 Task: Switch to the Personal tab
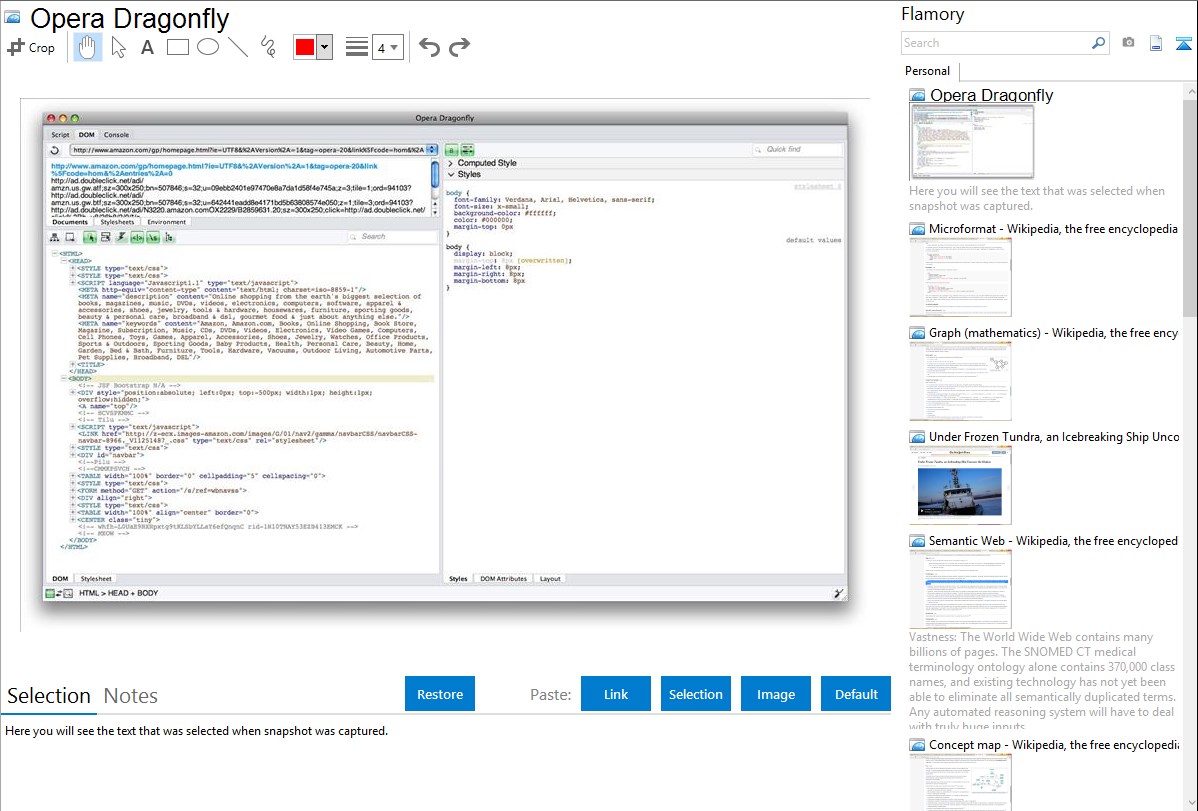(928, 70)
